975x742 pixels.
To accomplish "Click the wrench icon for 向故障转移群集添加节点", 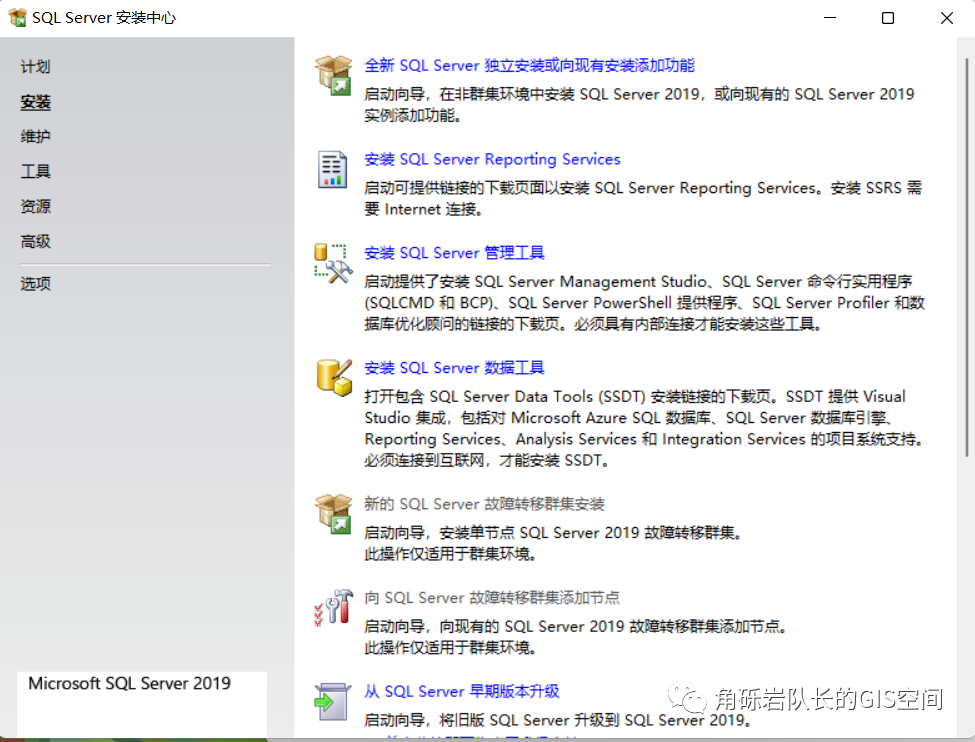I will tap(332, 605).
